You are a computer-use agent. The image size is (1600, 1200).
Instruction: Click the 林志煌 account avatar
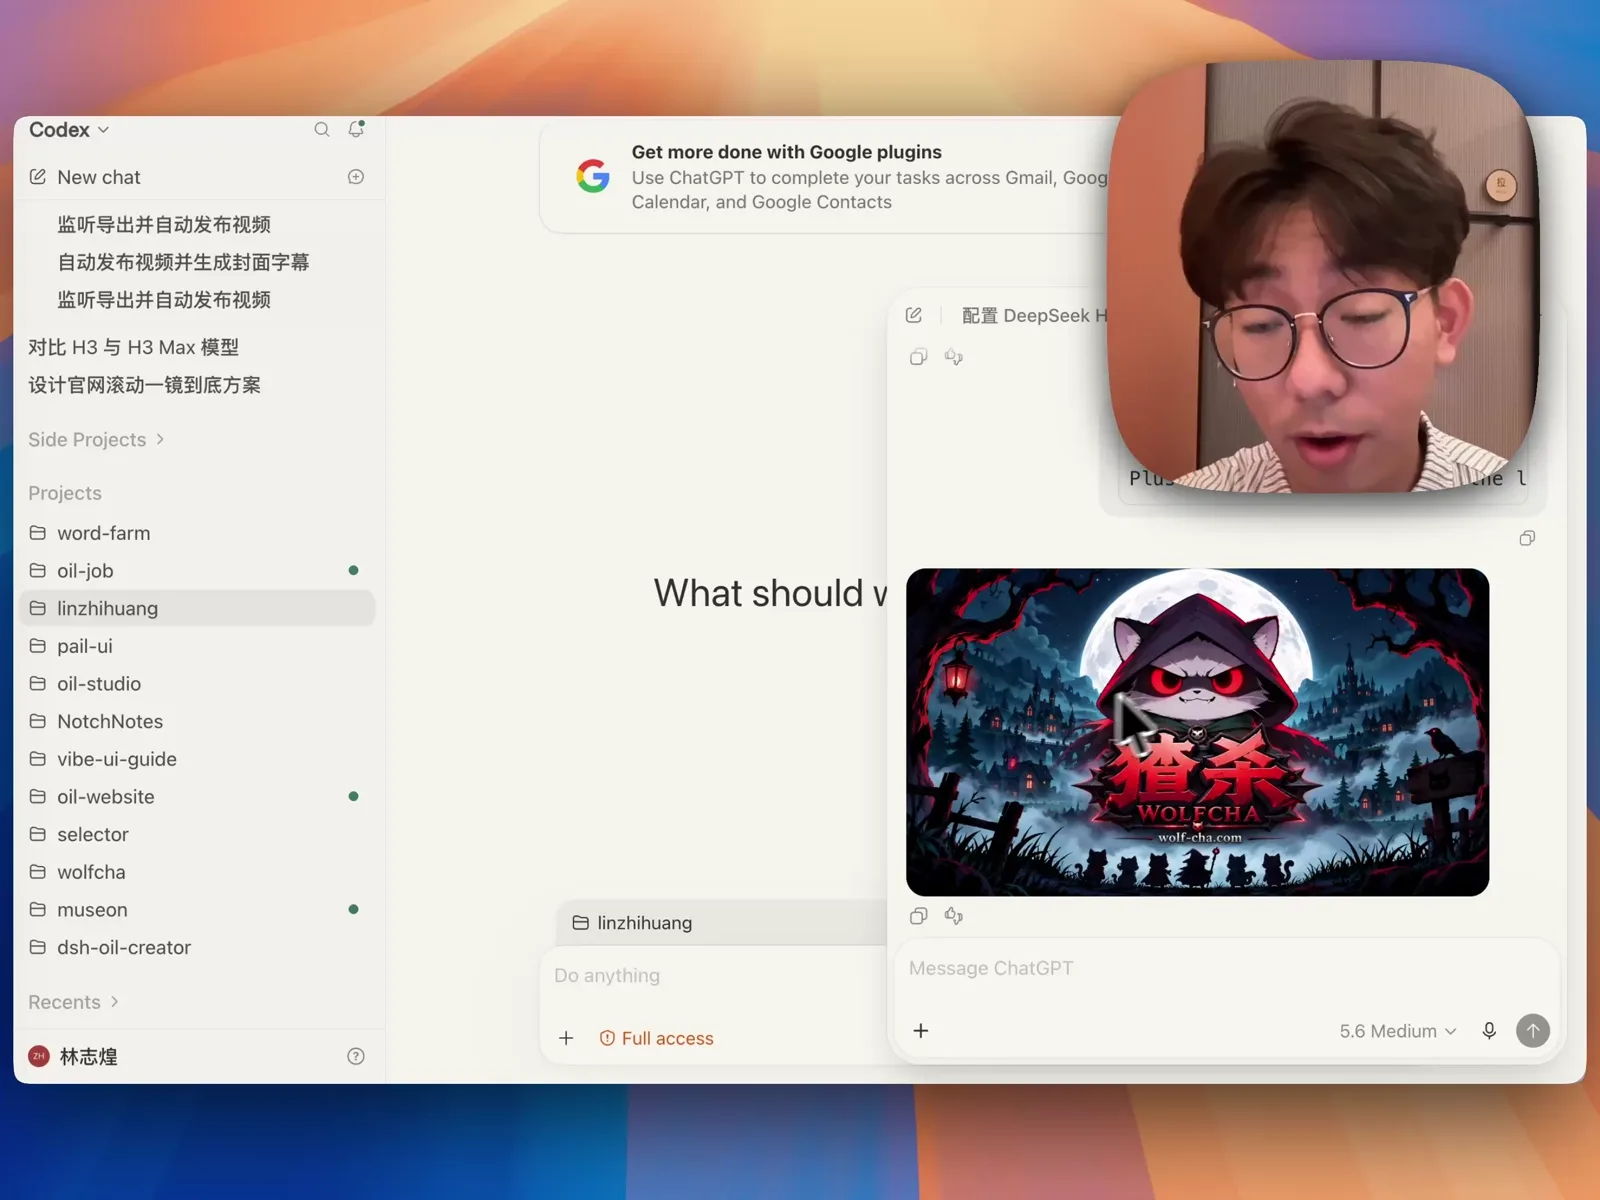click(x=39, y=1057)
